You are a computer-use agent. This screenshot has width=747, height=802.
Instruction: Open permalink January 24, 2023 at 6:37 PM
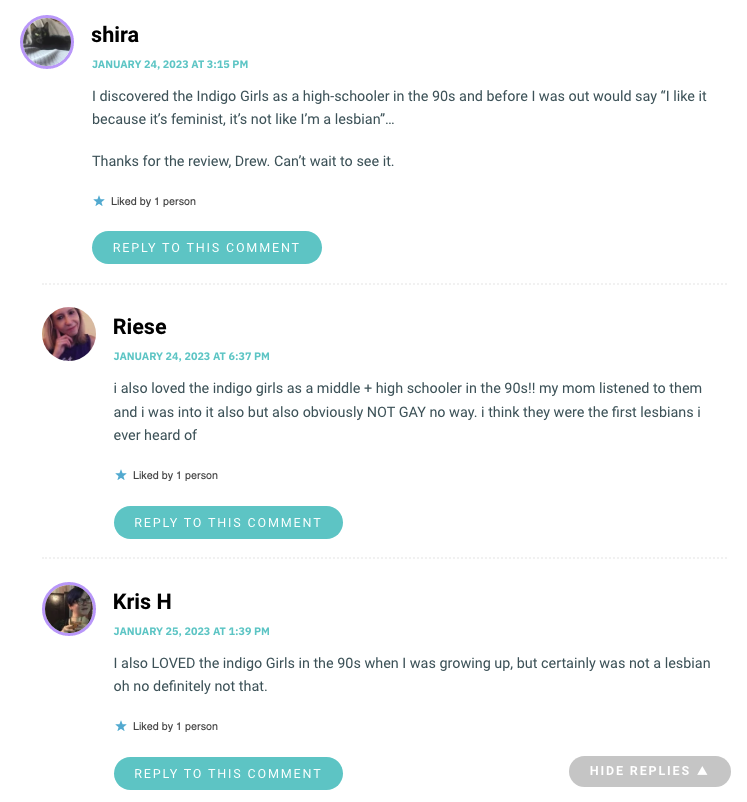[191, 356]
